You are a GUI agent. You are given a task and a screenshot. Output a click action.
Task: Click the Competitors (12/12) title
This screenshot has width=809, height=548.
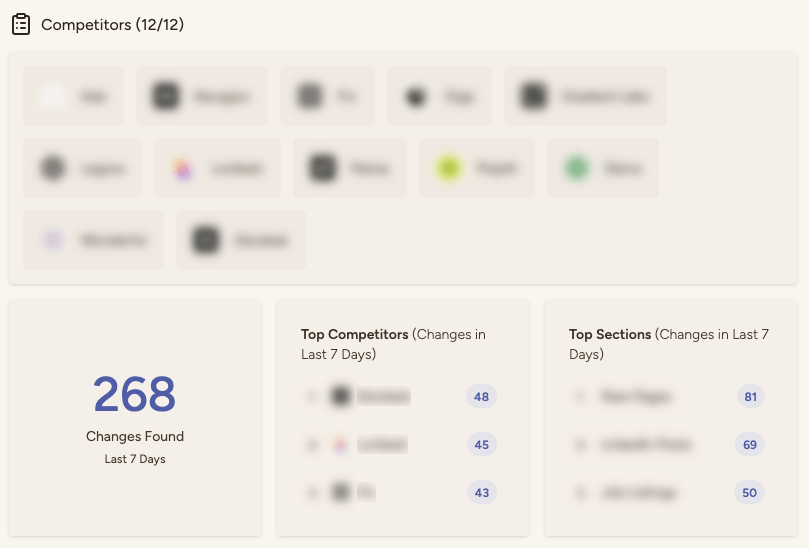coord(112,25)
